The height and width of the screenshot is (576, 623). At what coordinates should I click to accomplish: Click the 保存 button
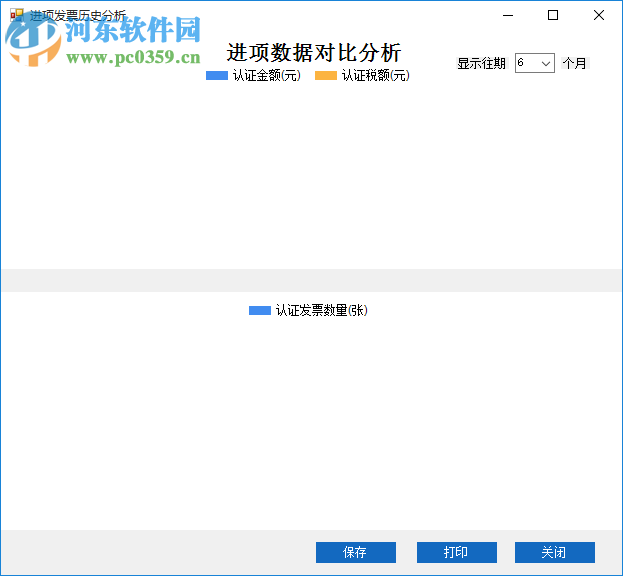click(356, 552)
